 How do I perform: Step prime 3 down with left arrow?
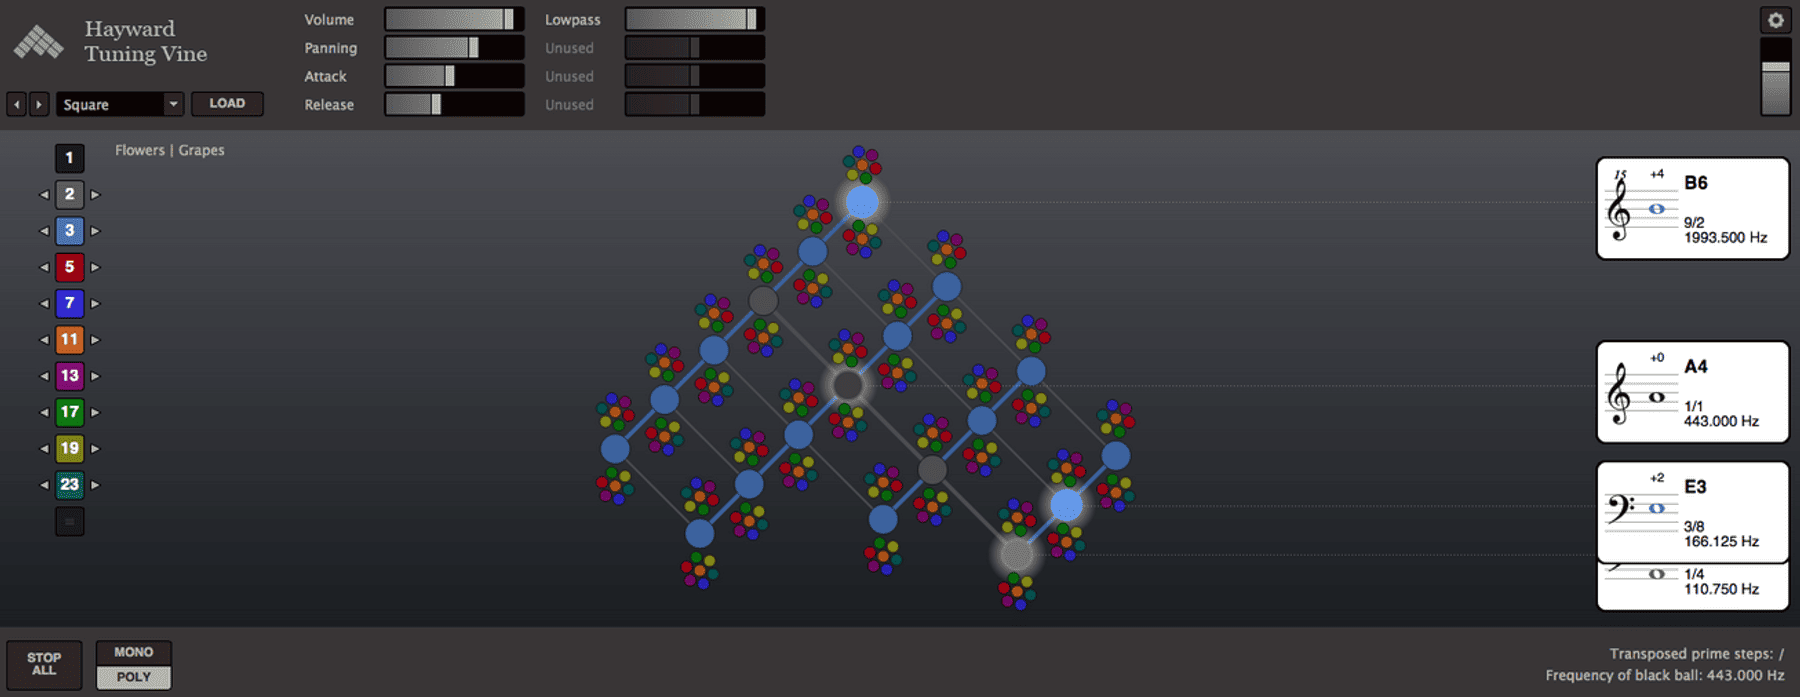(44, 231)
